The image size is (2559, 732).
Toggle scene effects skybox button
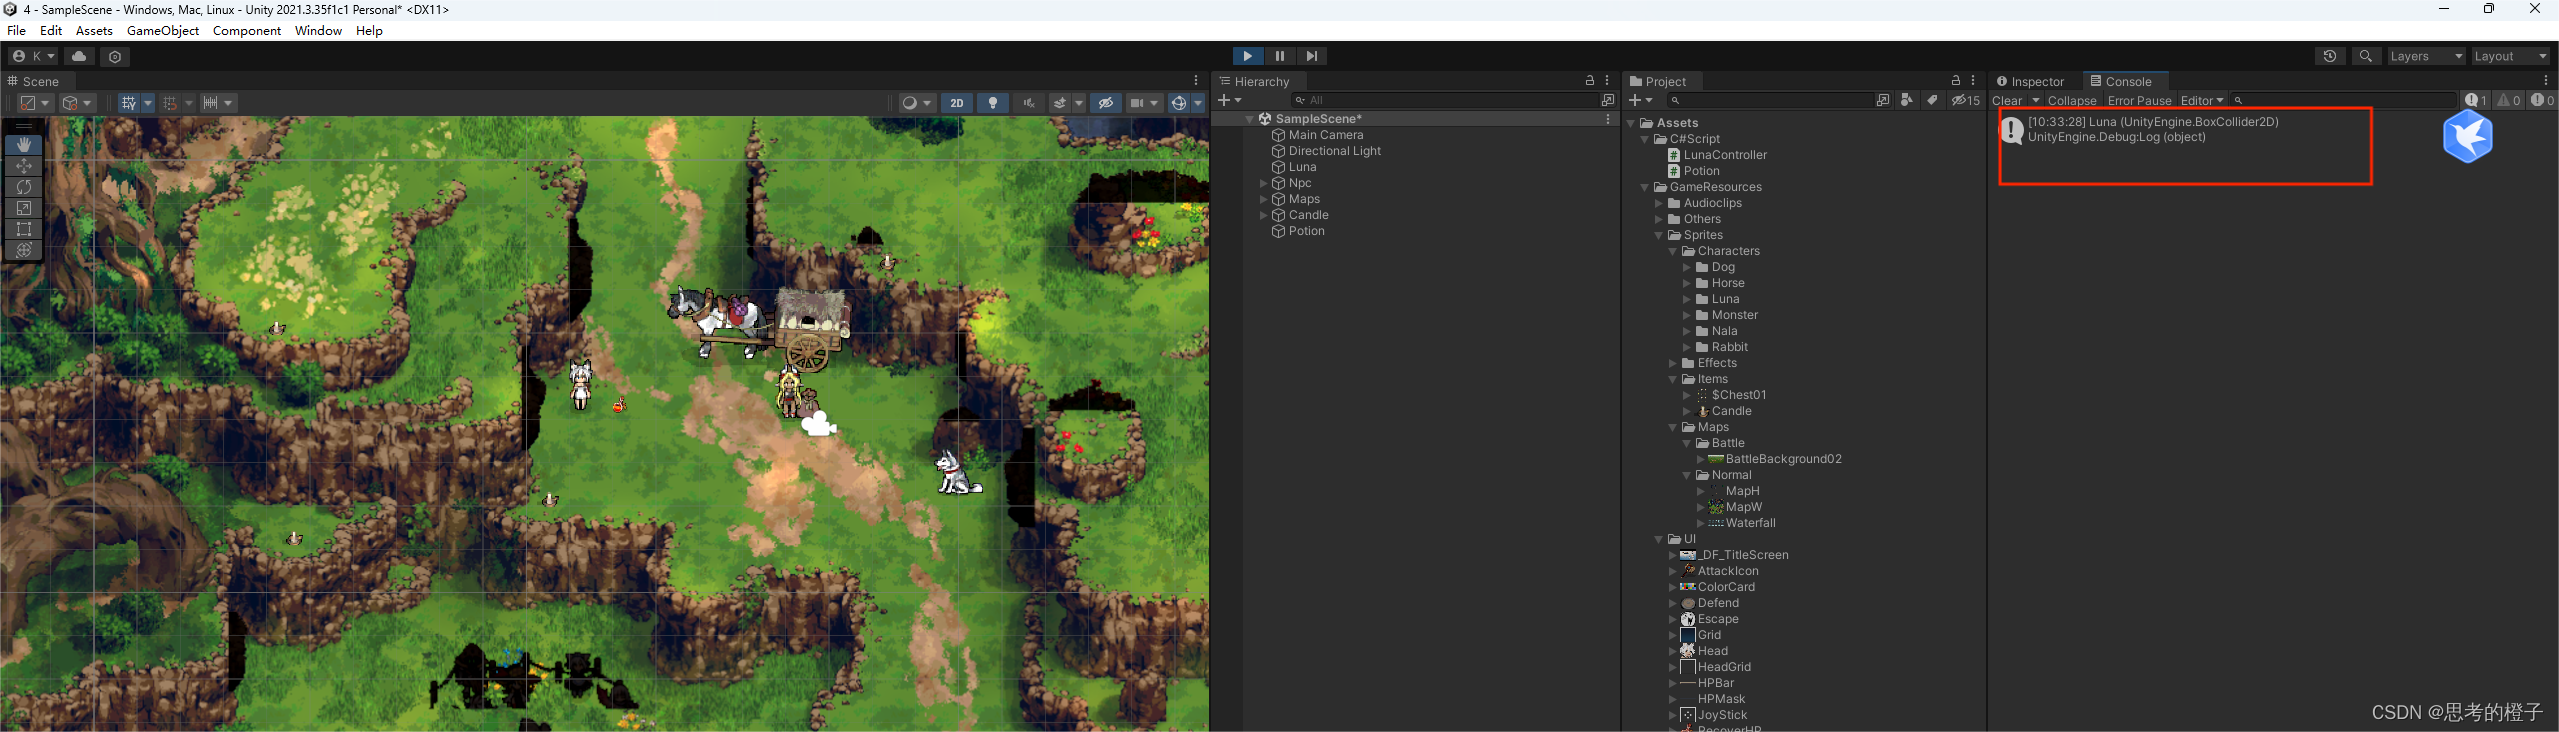tap(1060, 103)
